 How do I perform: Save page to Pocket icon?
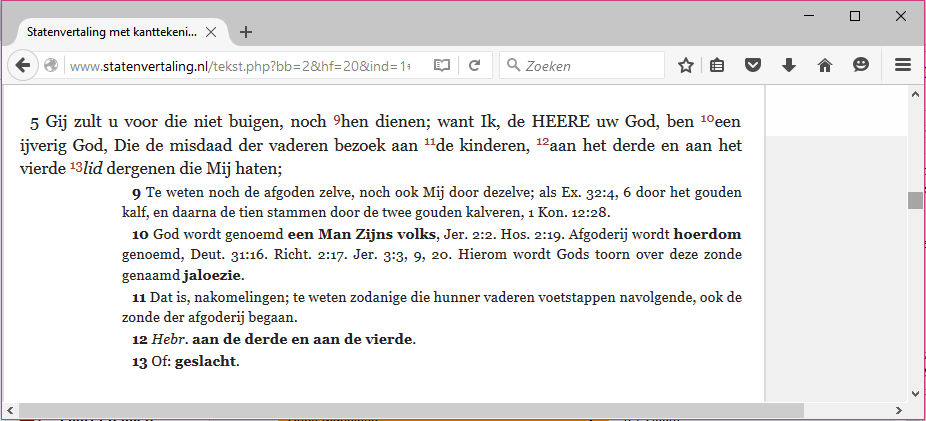752,65
